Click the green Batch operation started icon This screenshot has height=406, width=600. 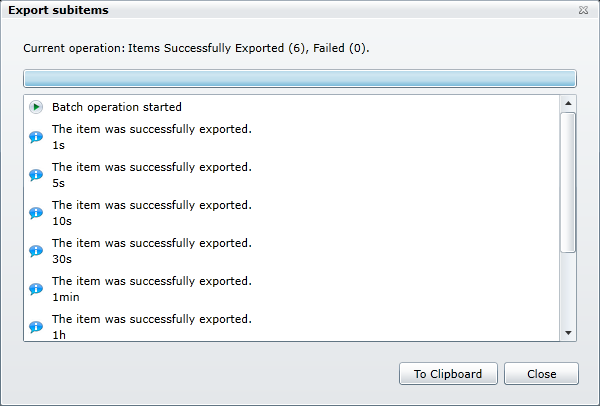coord(36,107)
